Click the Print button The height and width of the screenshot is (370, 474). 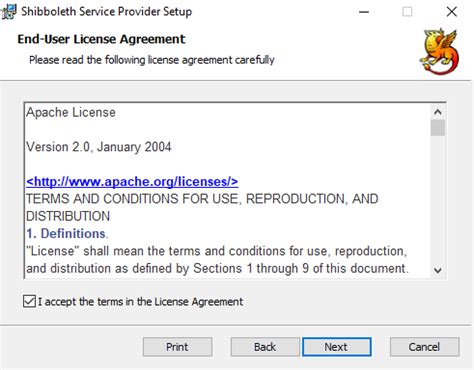pos(177,347)
